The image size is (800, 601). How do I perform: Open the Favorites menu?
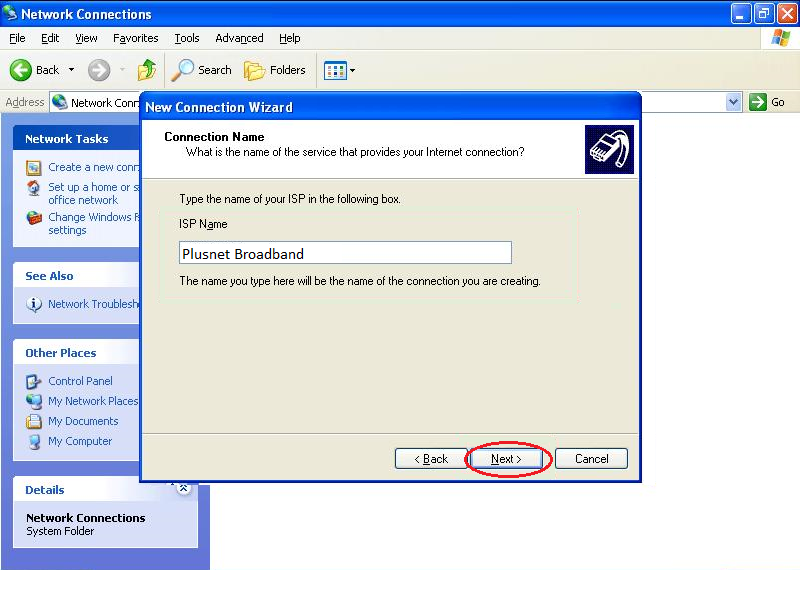[x=136, y=38]
